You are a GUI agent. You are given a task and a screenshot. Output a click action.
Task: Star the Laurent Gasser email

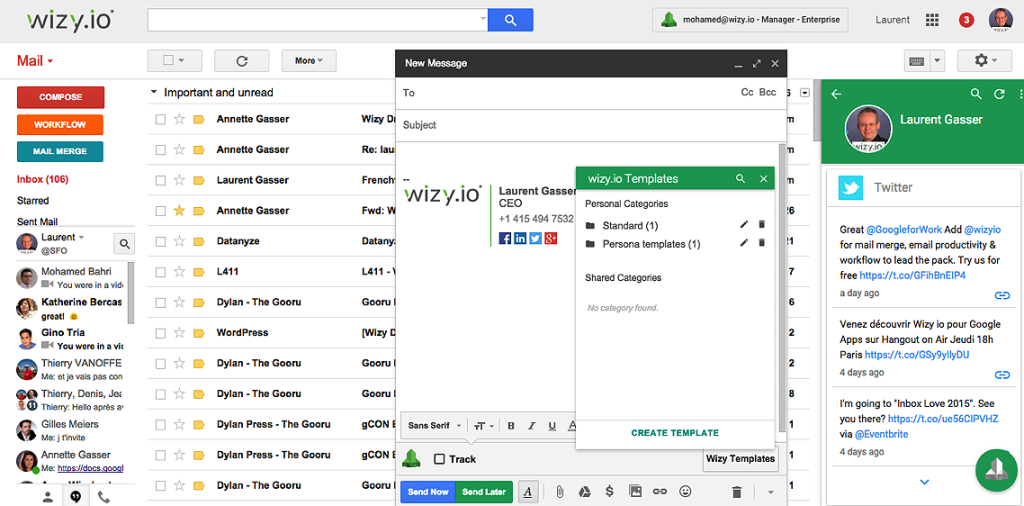[x=180, y=180]
